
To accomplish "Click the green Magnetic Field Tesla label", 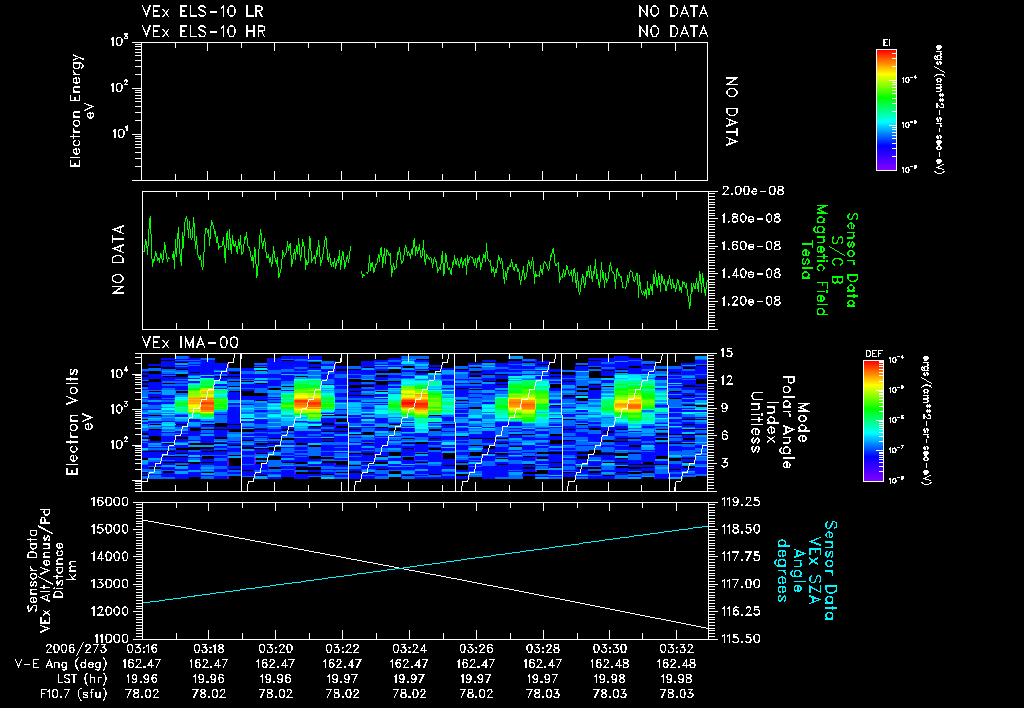I will [x=813, y=260].
